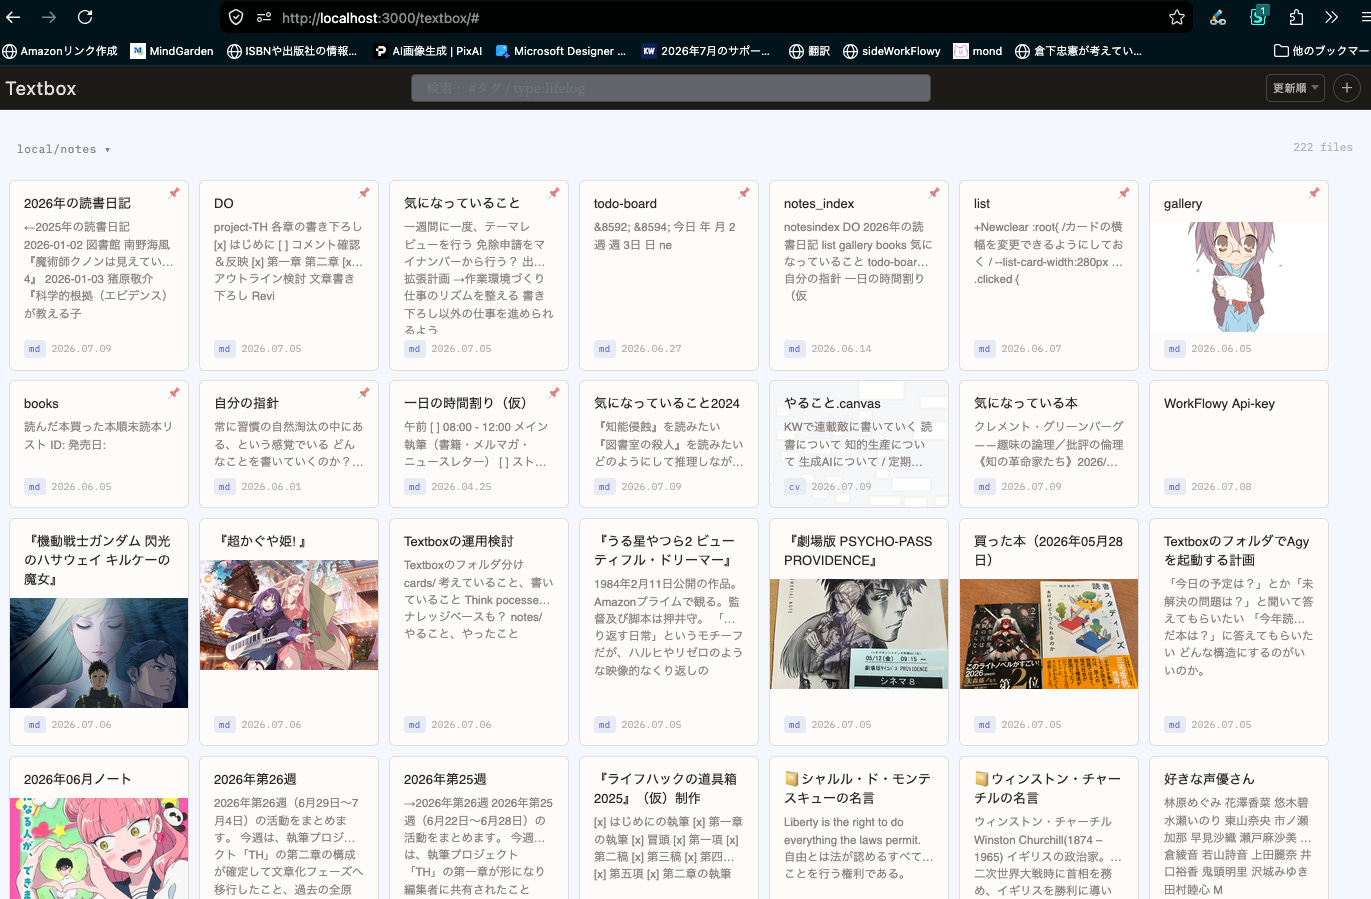This screenshot has height=899, width=1371.
Task: Open the browser hamburger menu
Action: [x=1365, y=17]
